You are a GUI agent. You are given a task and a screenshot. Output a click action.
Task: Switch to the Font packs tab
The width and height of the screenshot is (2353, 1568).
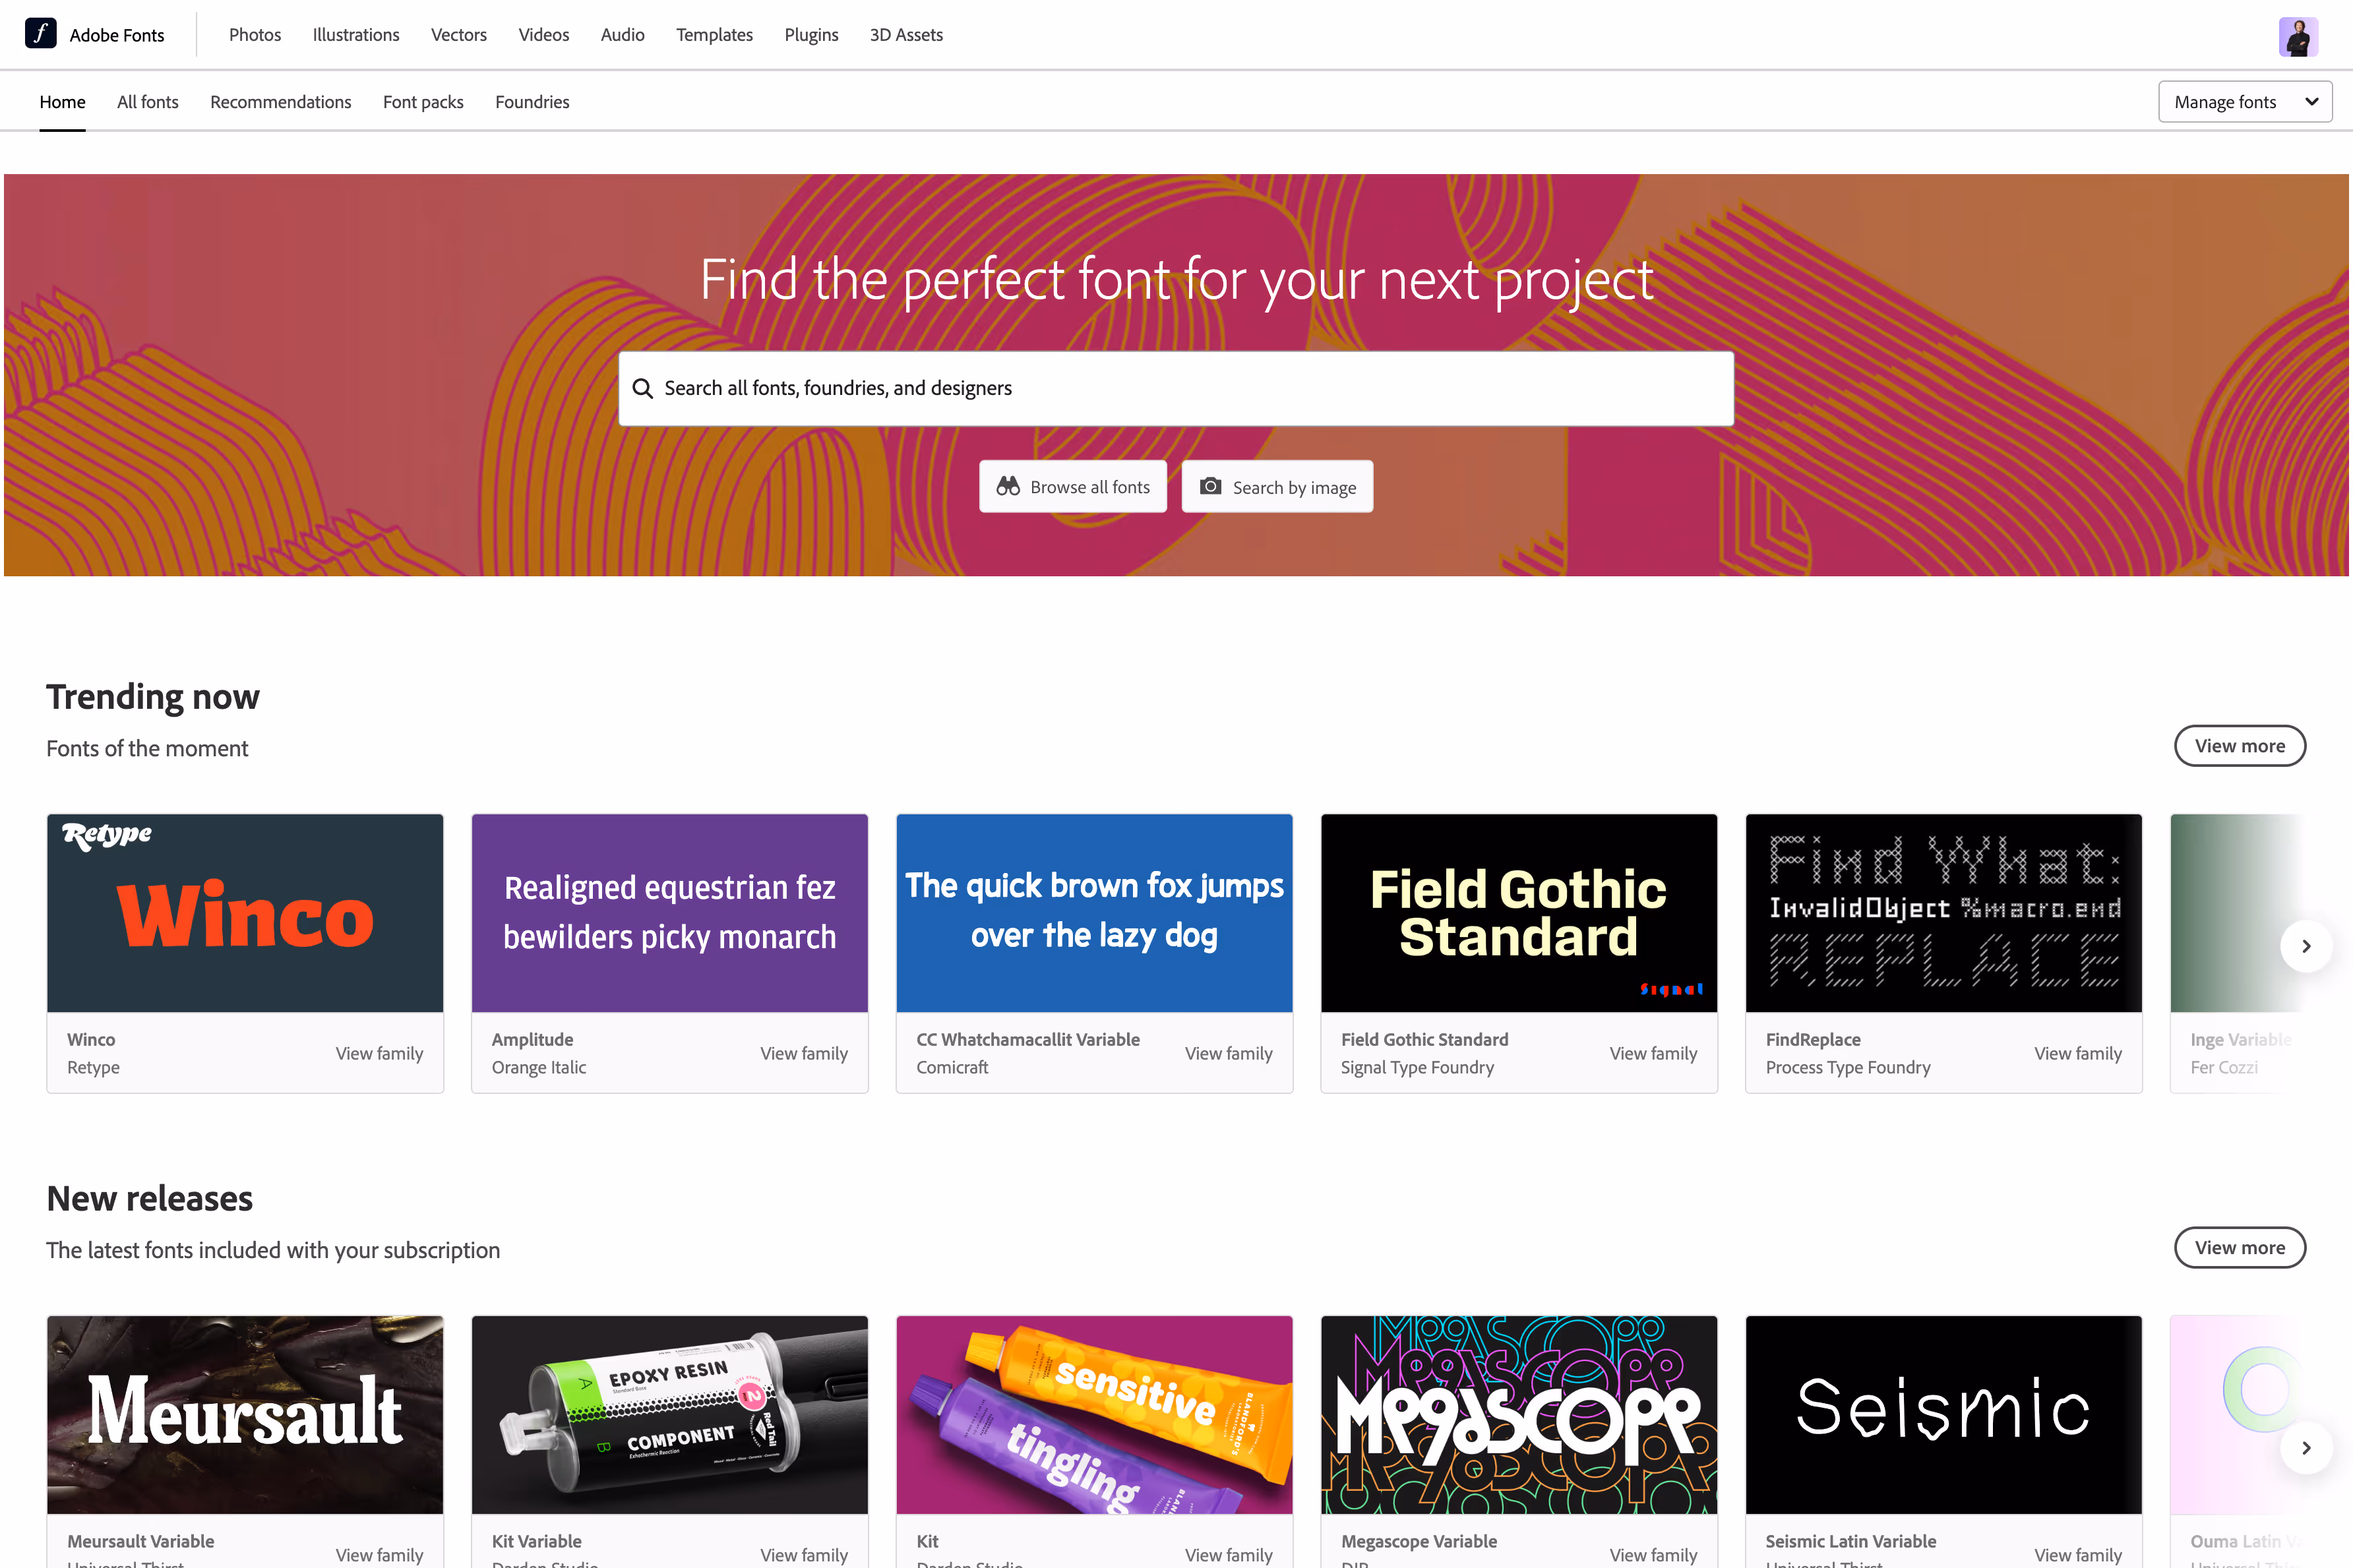click(x=423, y=102)
